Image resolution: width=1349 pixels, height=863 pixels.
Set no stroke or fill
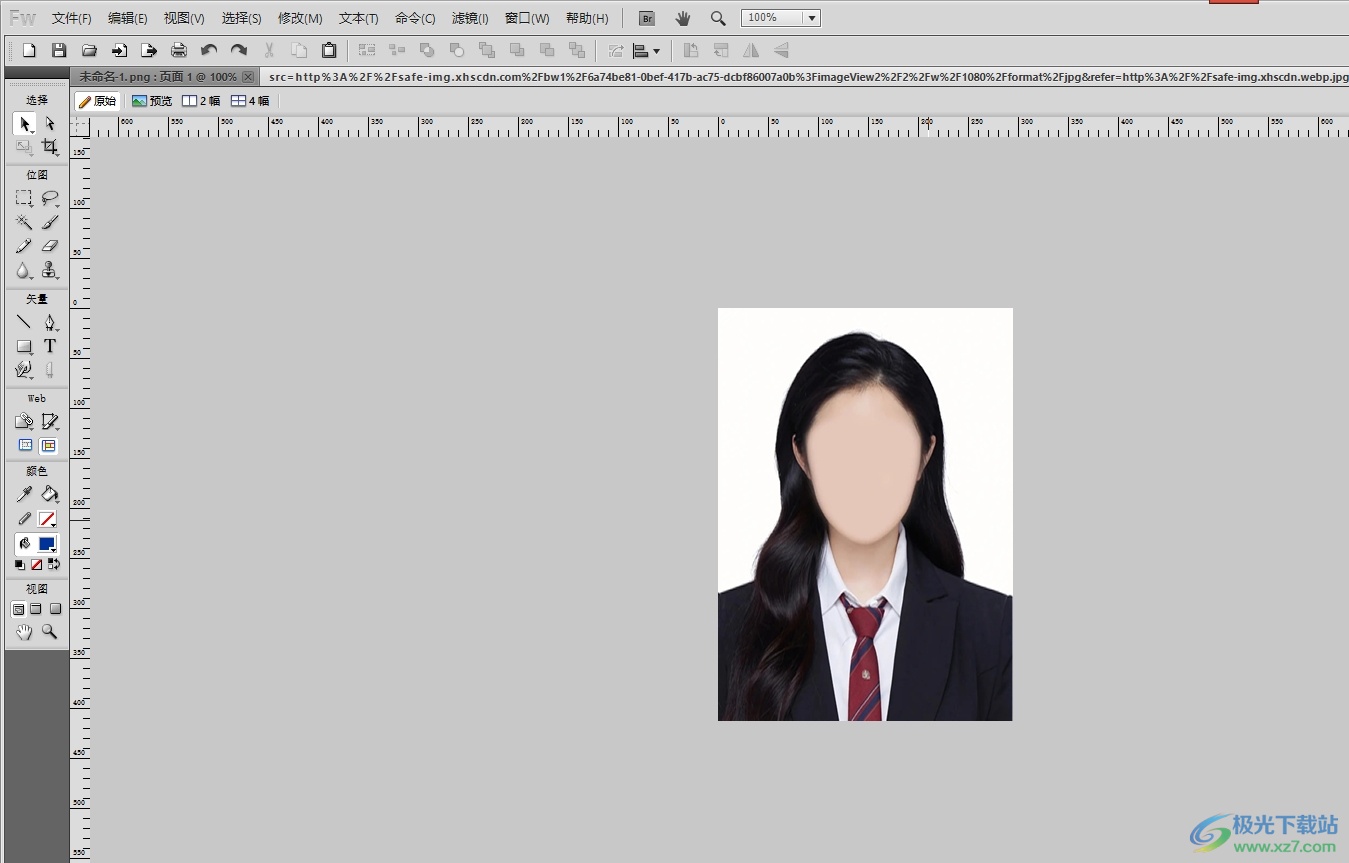click(x=37, y=565)
